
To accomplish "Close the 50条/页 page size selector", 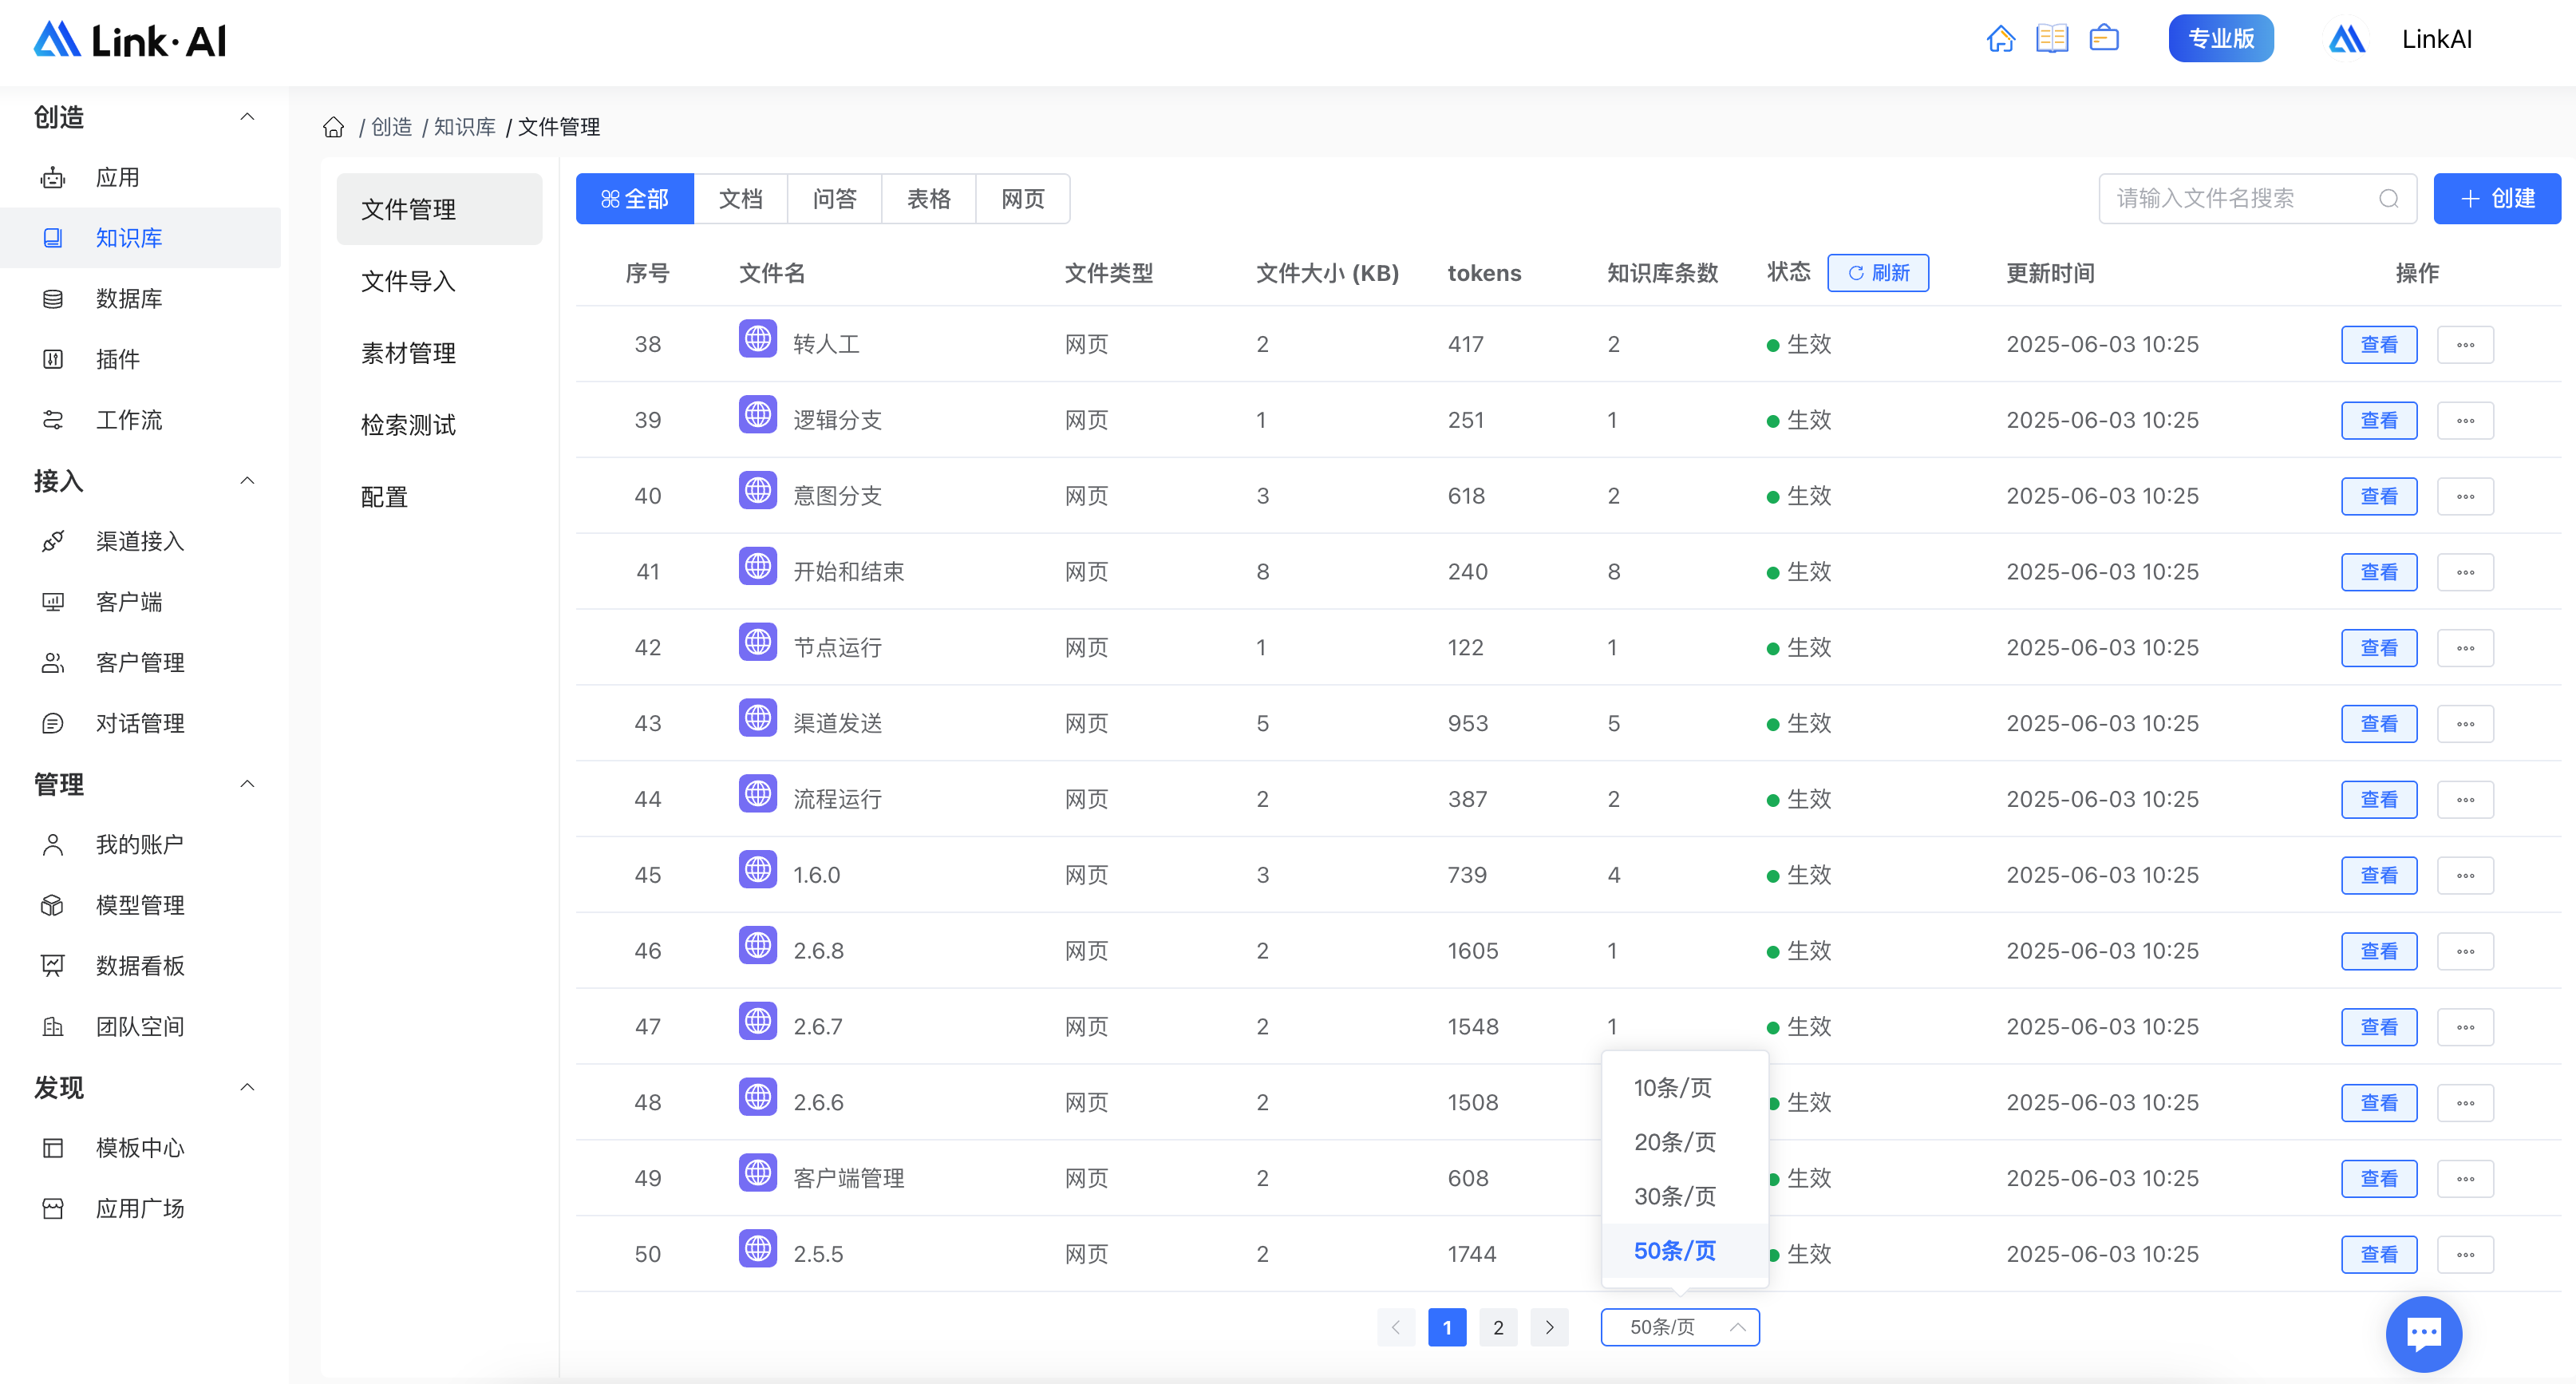I will tap(1679, 1327).
